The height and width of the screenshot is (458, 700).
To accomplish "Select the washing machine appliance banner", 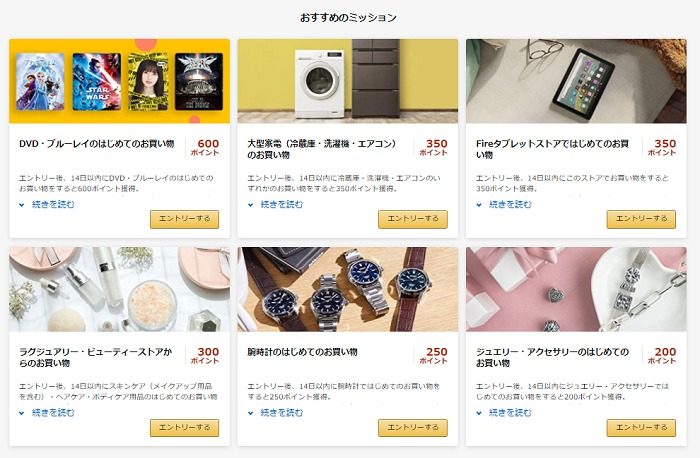I will [348, 81].
